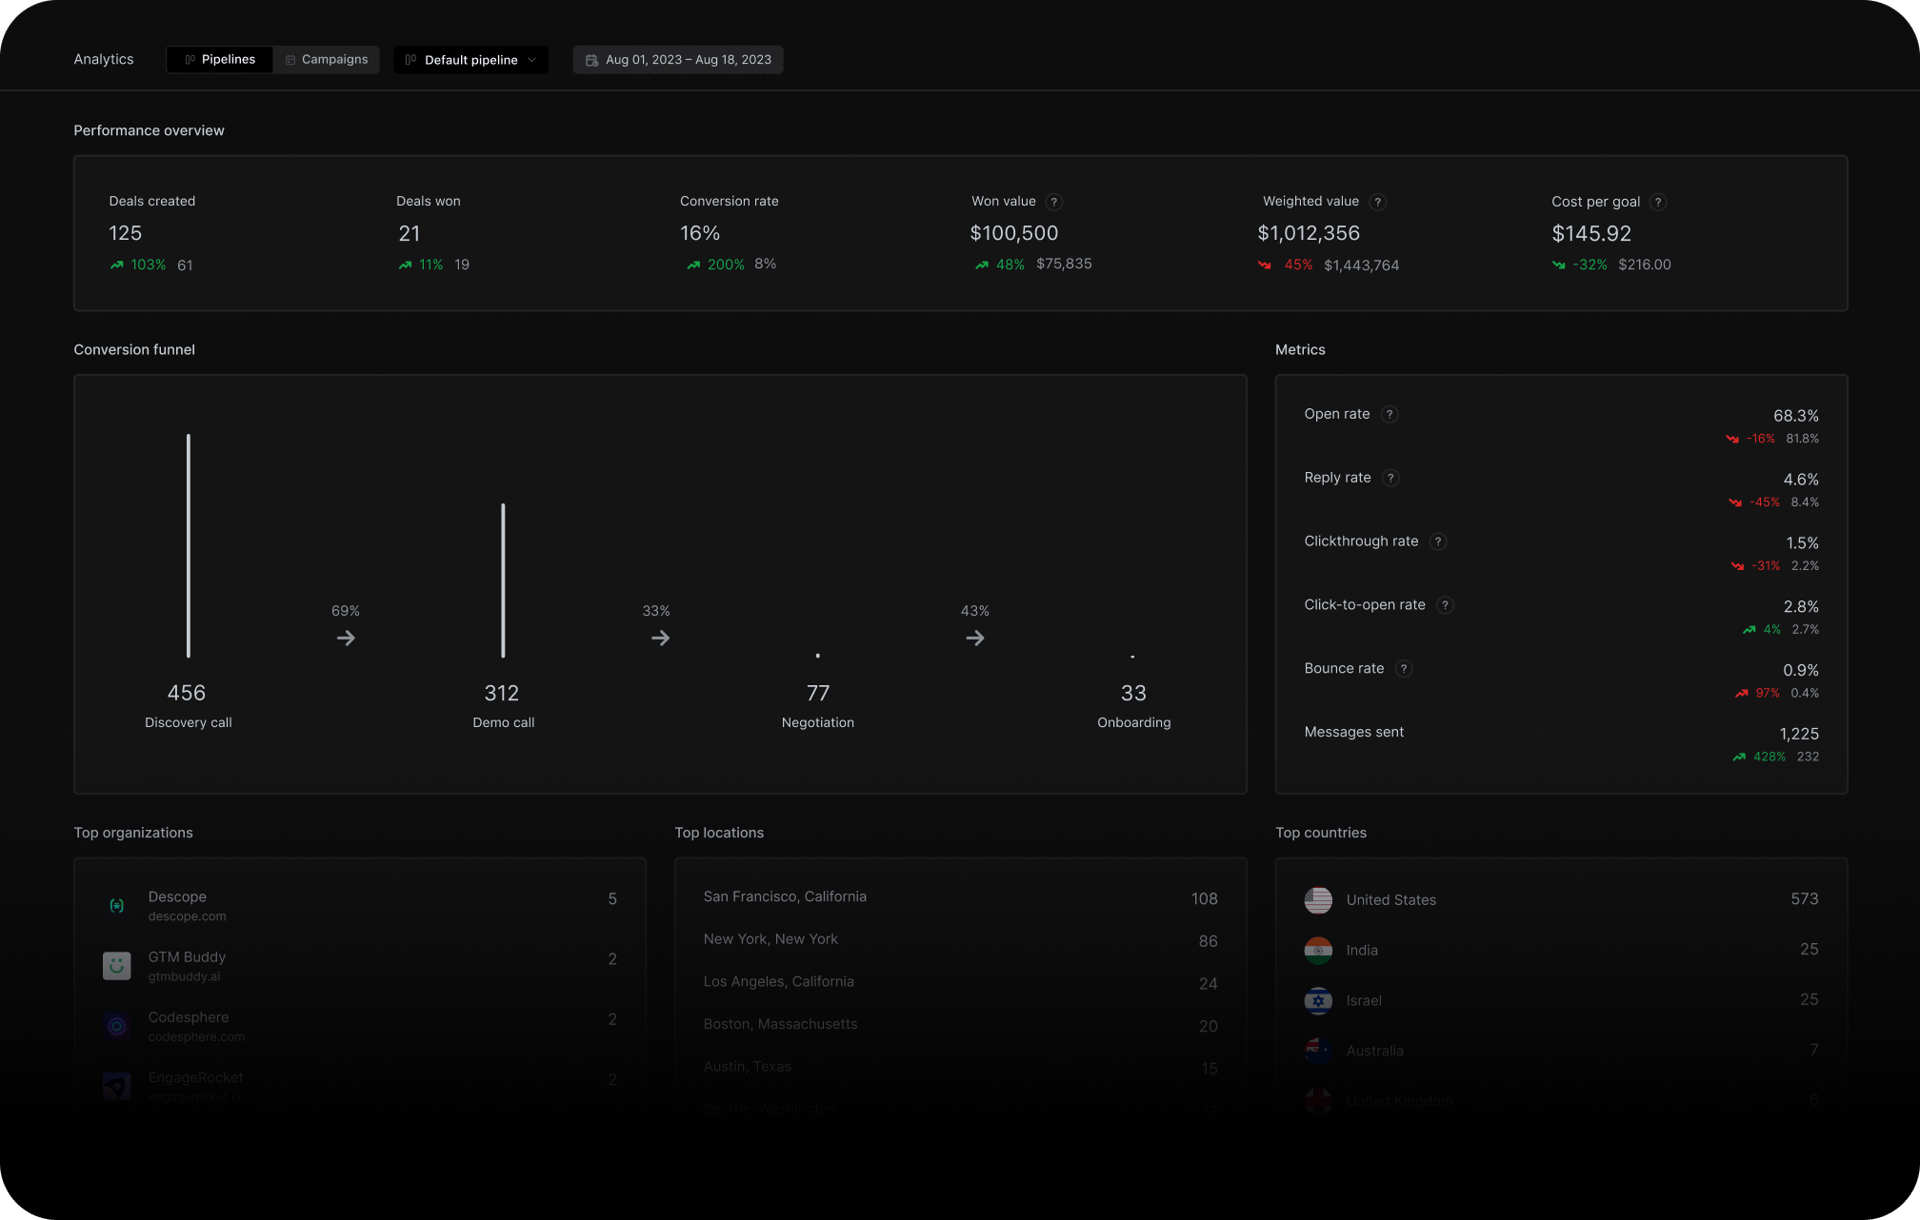Click the Demo call funnel bar

(503, 580)
